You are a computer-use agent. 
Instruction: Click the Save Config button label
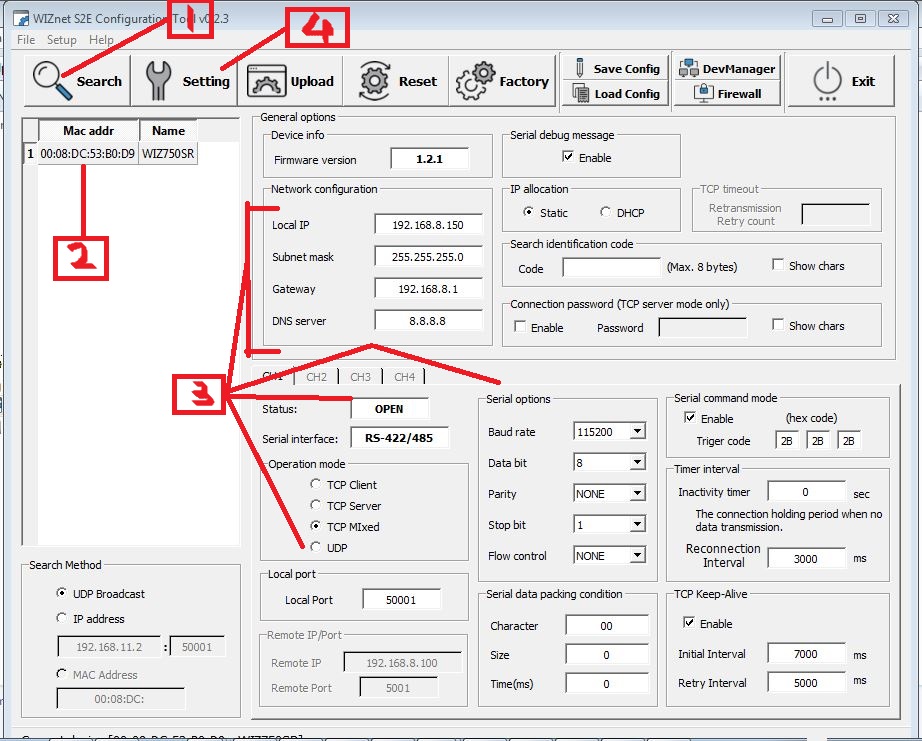click(627, 69)
